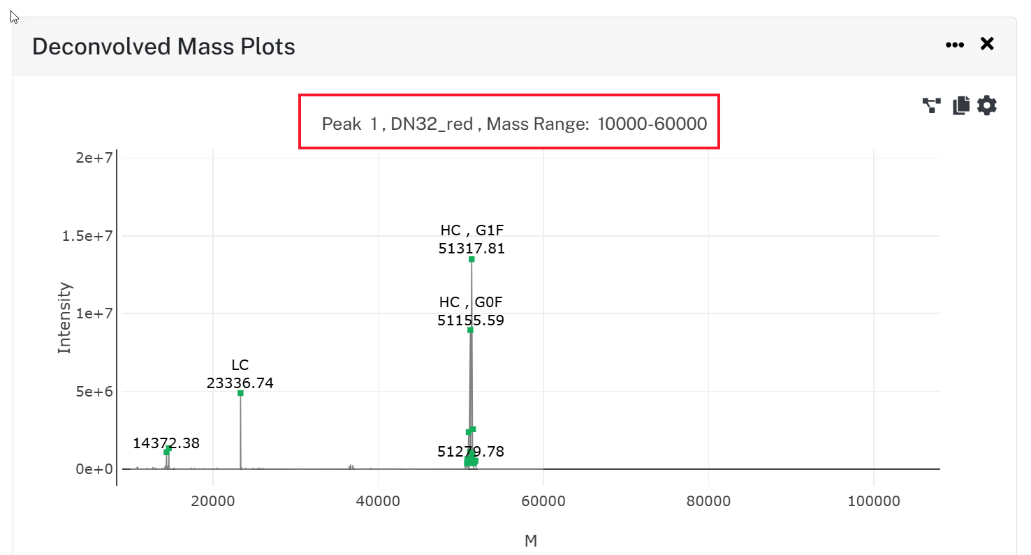
Task: Select the HC, G0F peak marker at 51155.59
Action: click(x=470, y=330)
